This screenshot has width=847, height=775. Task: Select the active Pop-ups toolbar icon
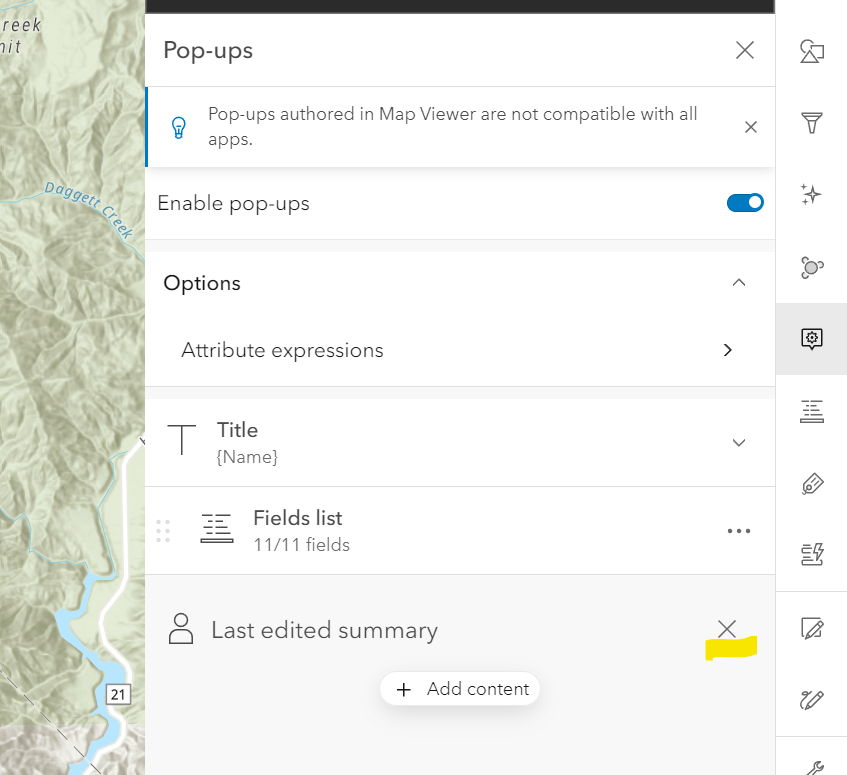click(x=811, y=339)
